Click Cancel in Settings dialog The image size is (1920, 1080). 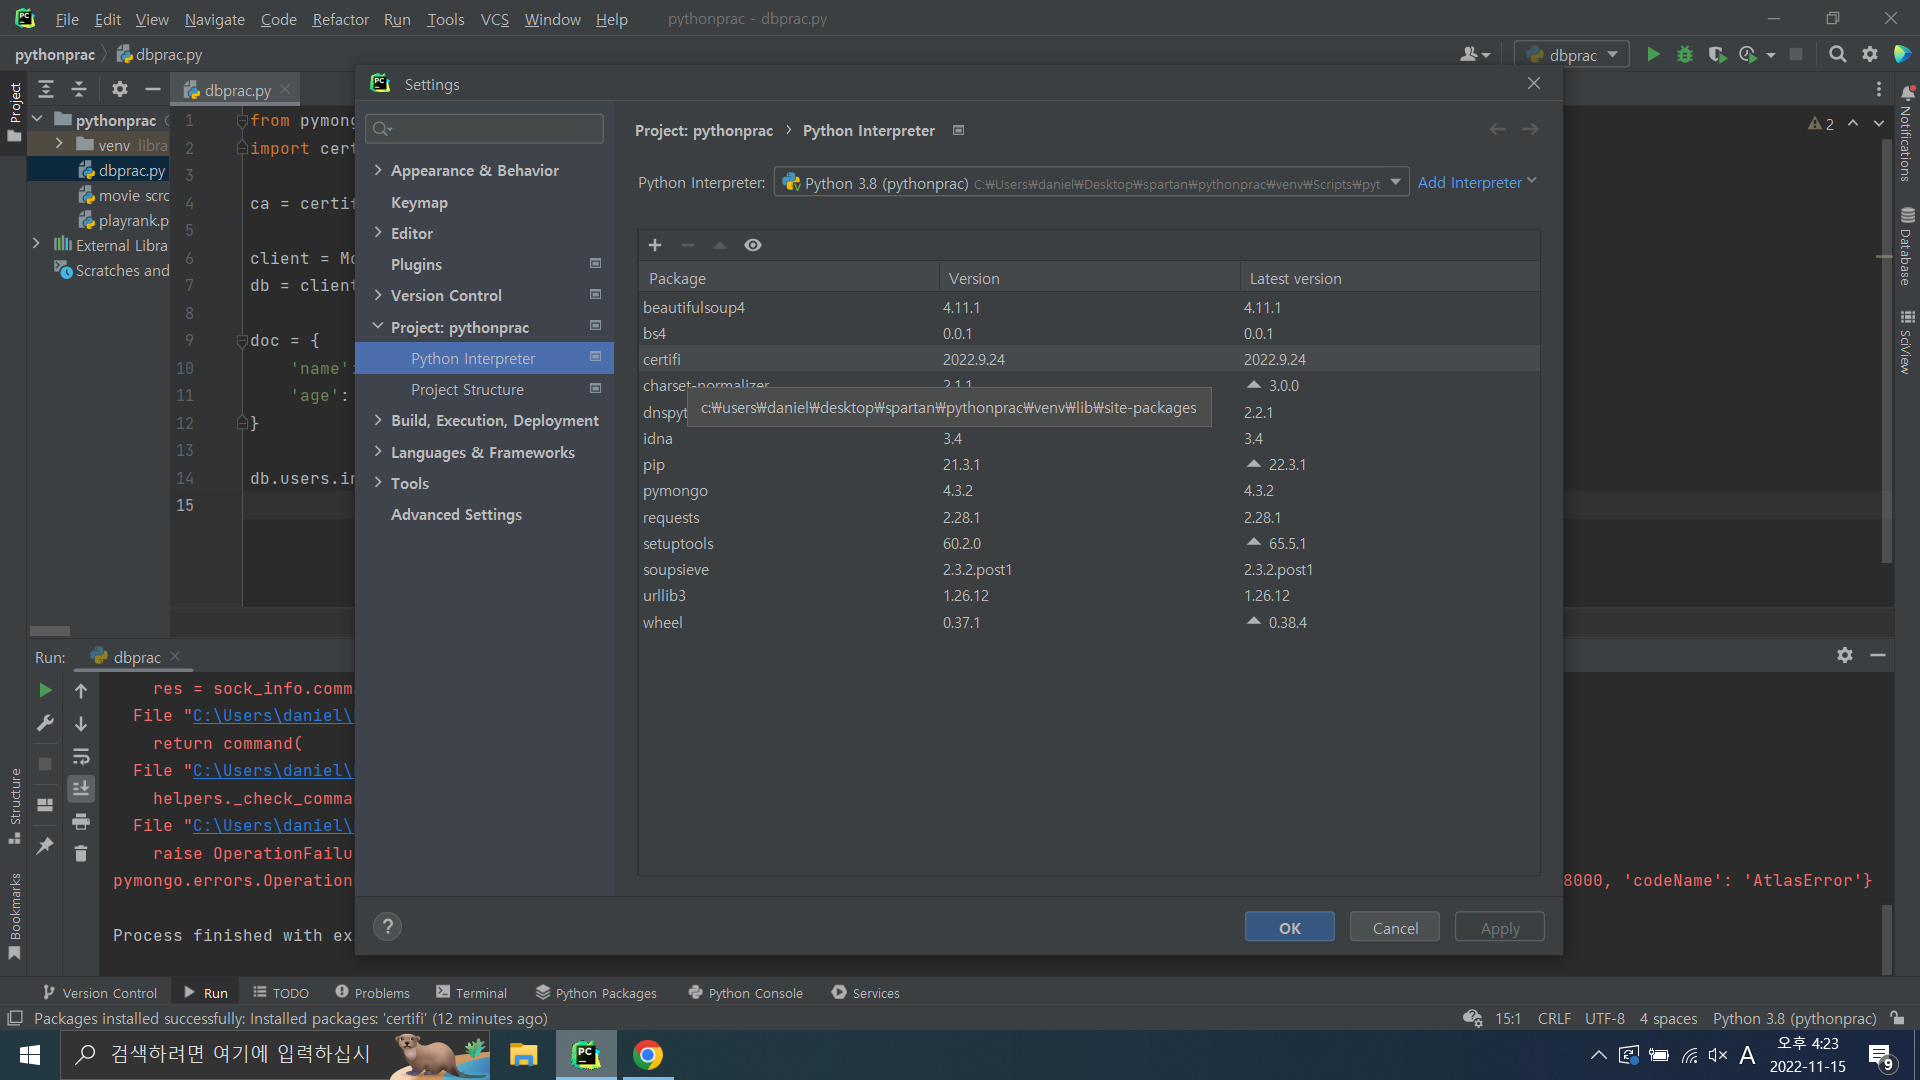click(1395, 928)
